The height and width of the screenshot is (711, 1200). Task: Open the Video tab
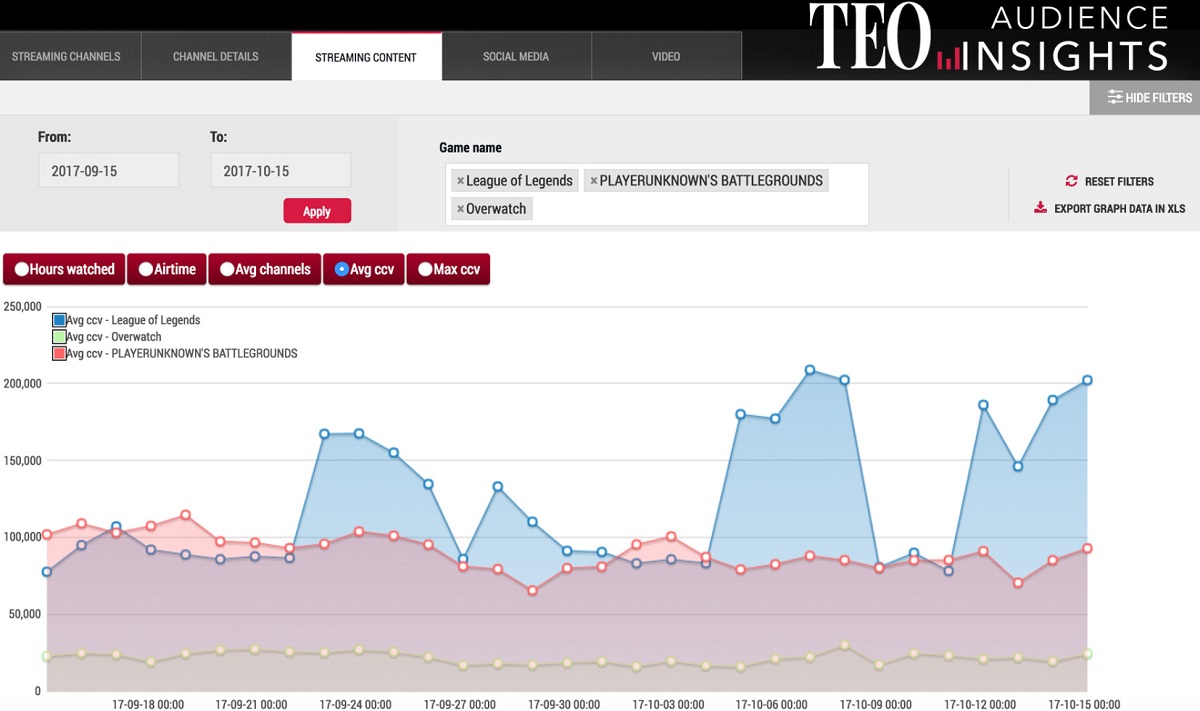pyautogui.click(x=666, y=57)
